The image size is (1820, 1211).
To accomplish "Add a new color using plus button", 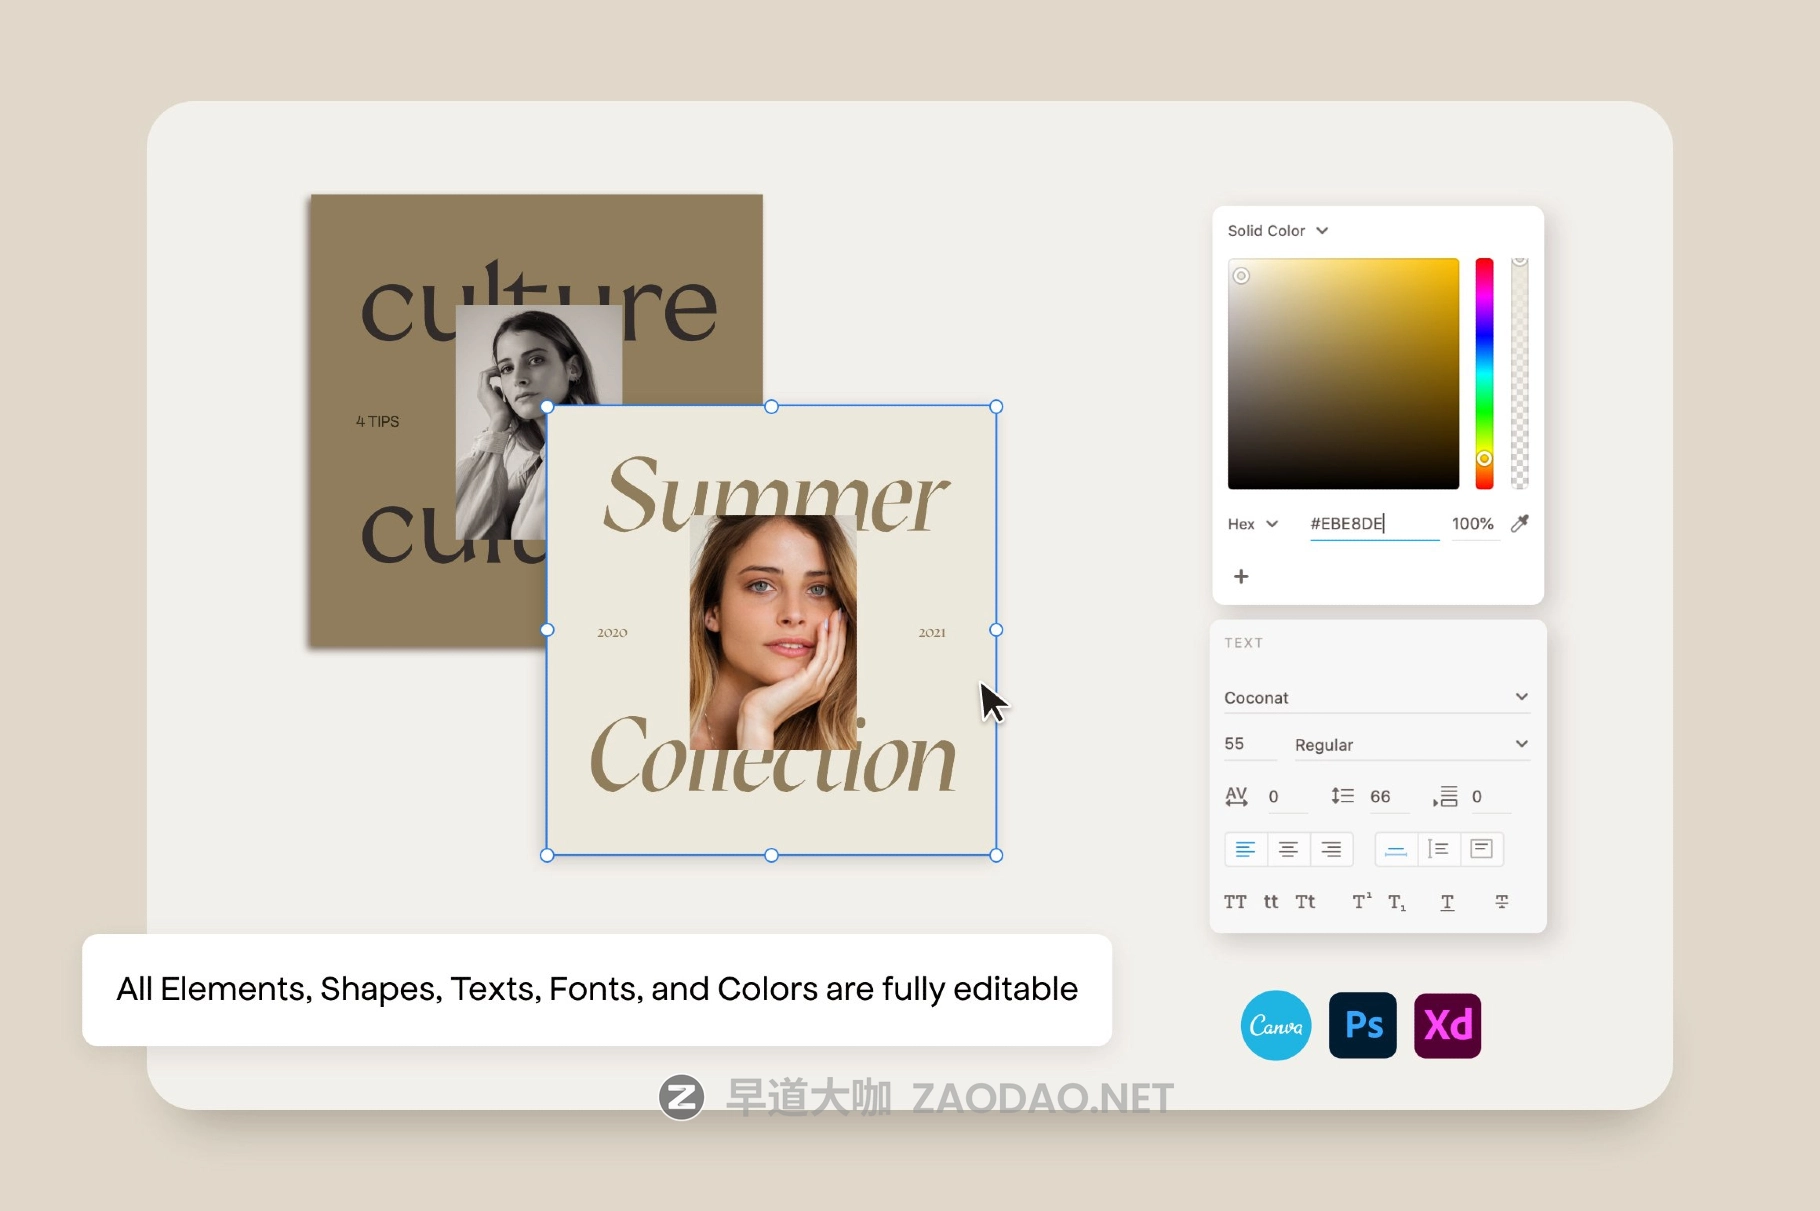I will click(x=1241, y=576).
